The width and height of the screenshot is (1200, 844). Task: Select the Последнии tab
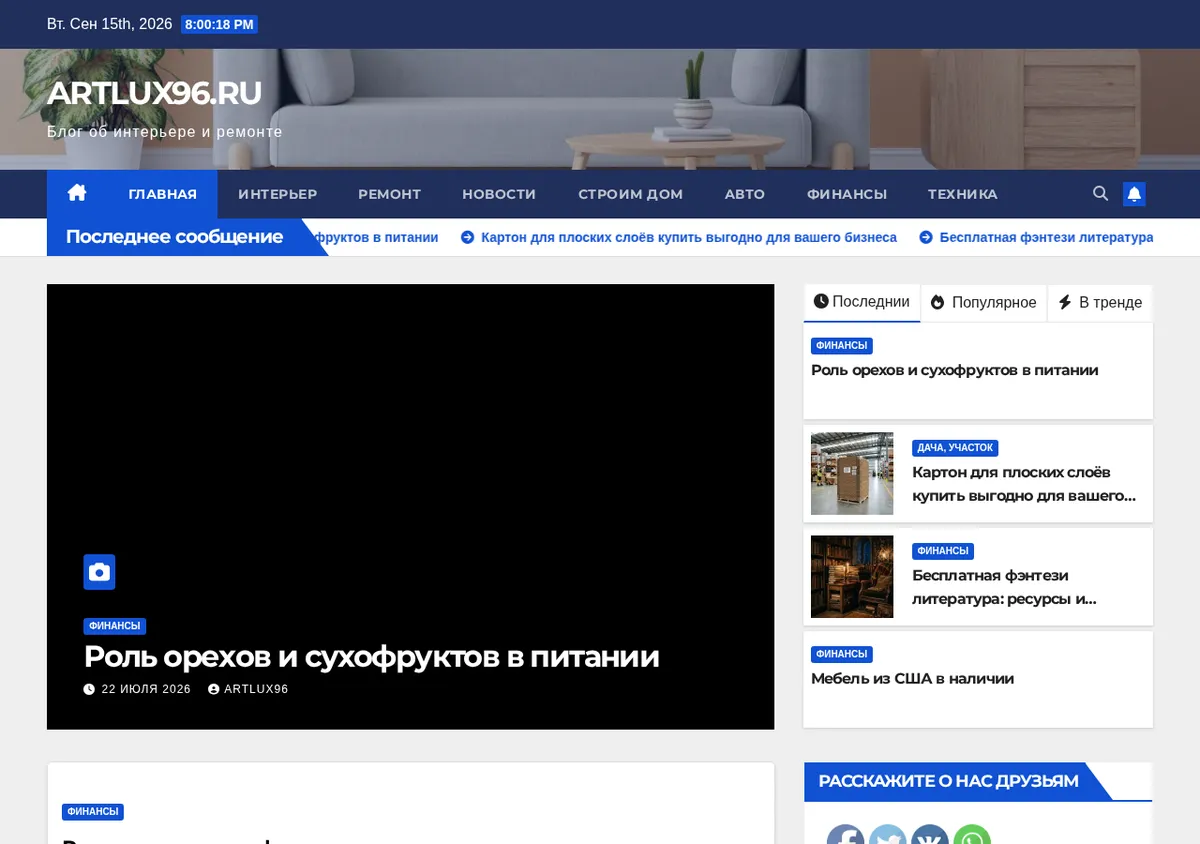(862, 302)
